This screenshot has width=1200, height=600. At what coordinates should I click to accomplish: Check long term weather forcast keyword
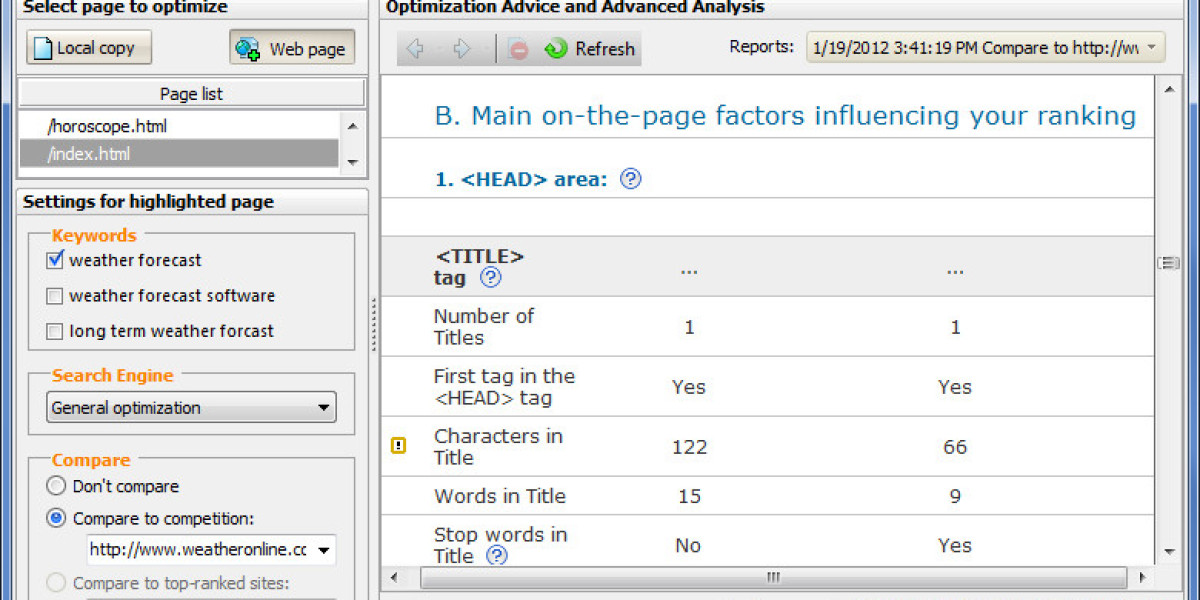coord(55,331)
